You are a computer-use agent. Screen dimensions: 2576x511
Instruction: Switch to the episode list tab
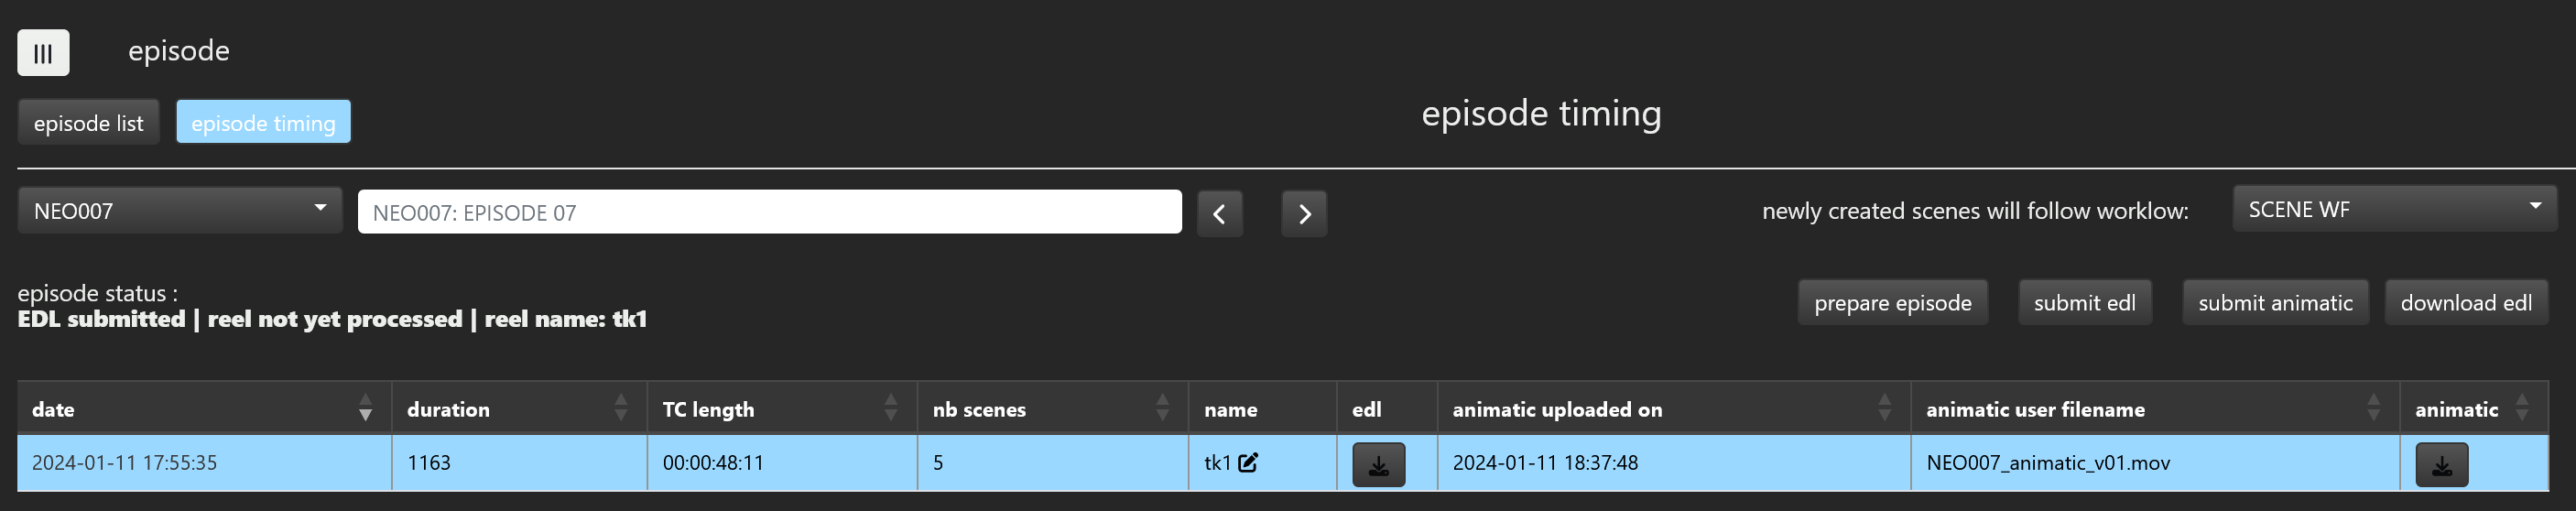click(88, 123)
